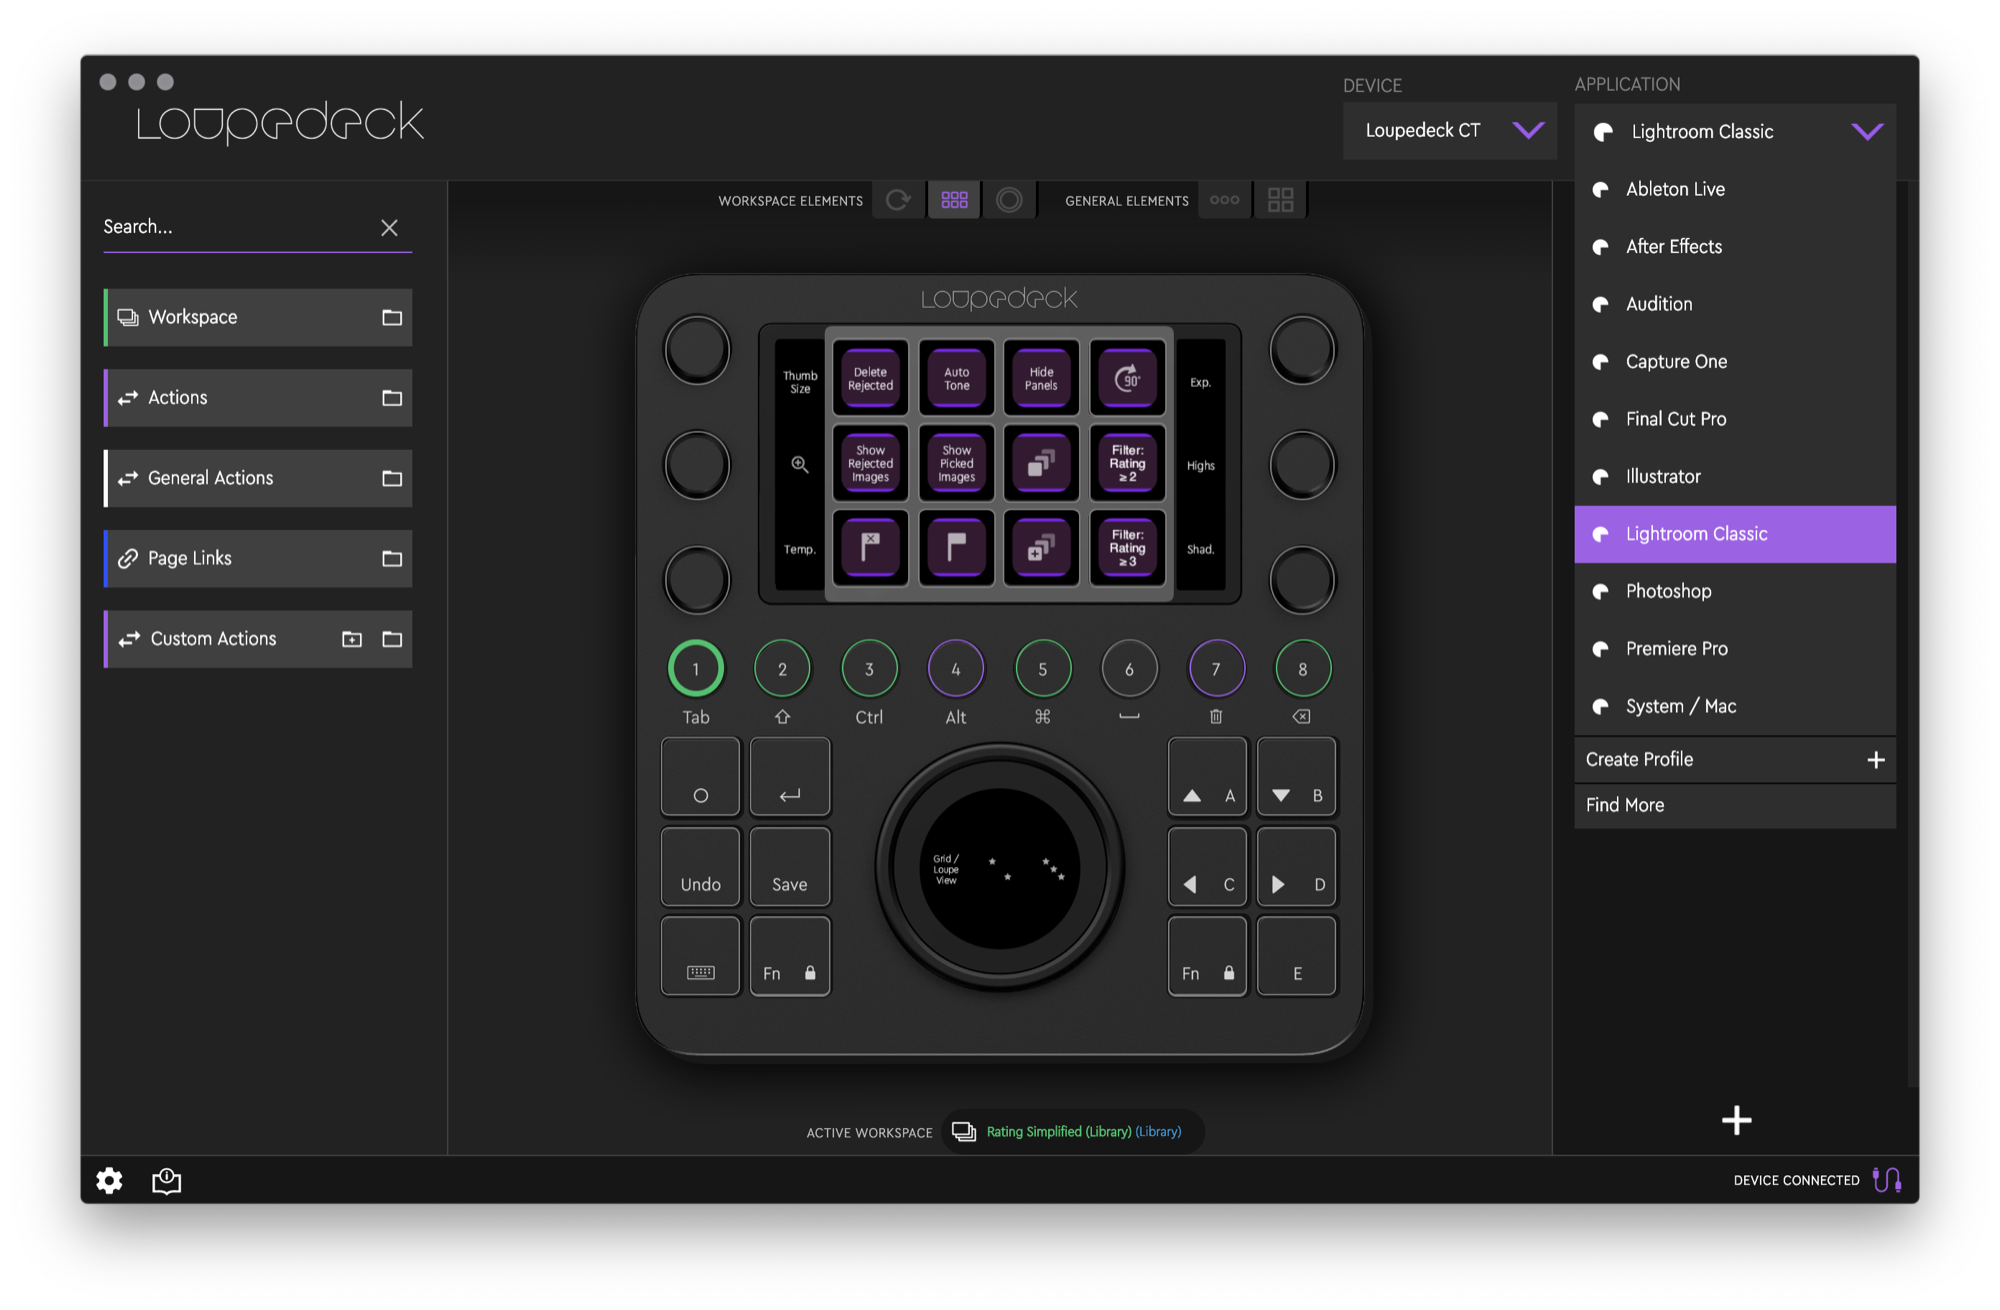
Task: Expand the Workspace folder
Action: click(x=392, y=318)
